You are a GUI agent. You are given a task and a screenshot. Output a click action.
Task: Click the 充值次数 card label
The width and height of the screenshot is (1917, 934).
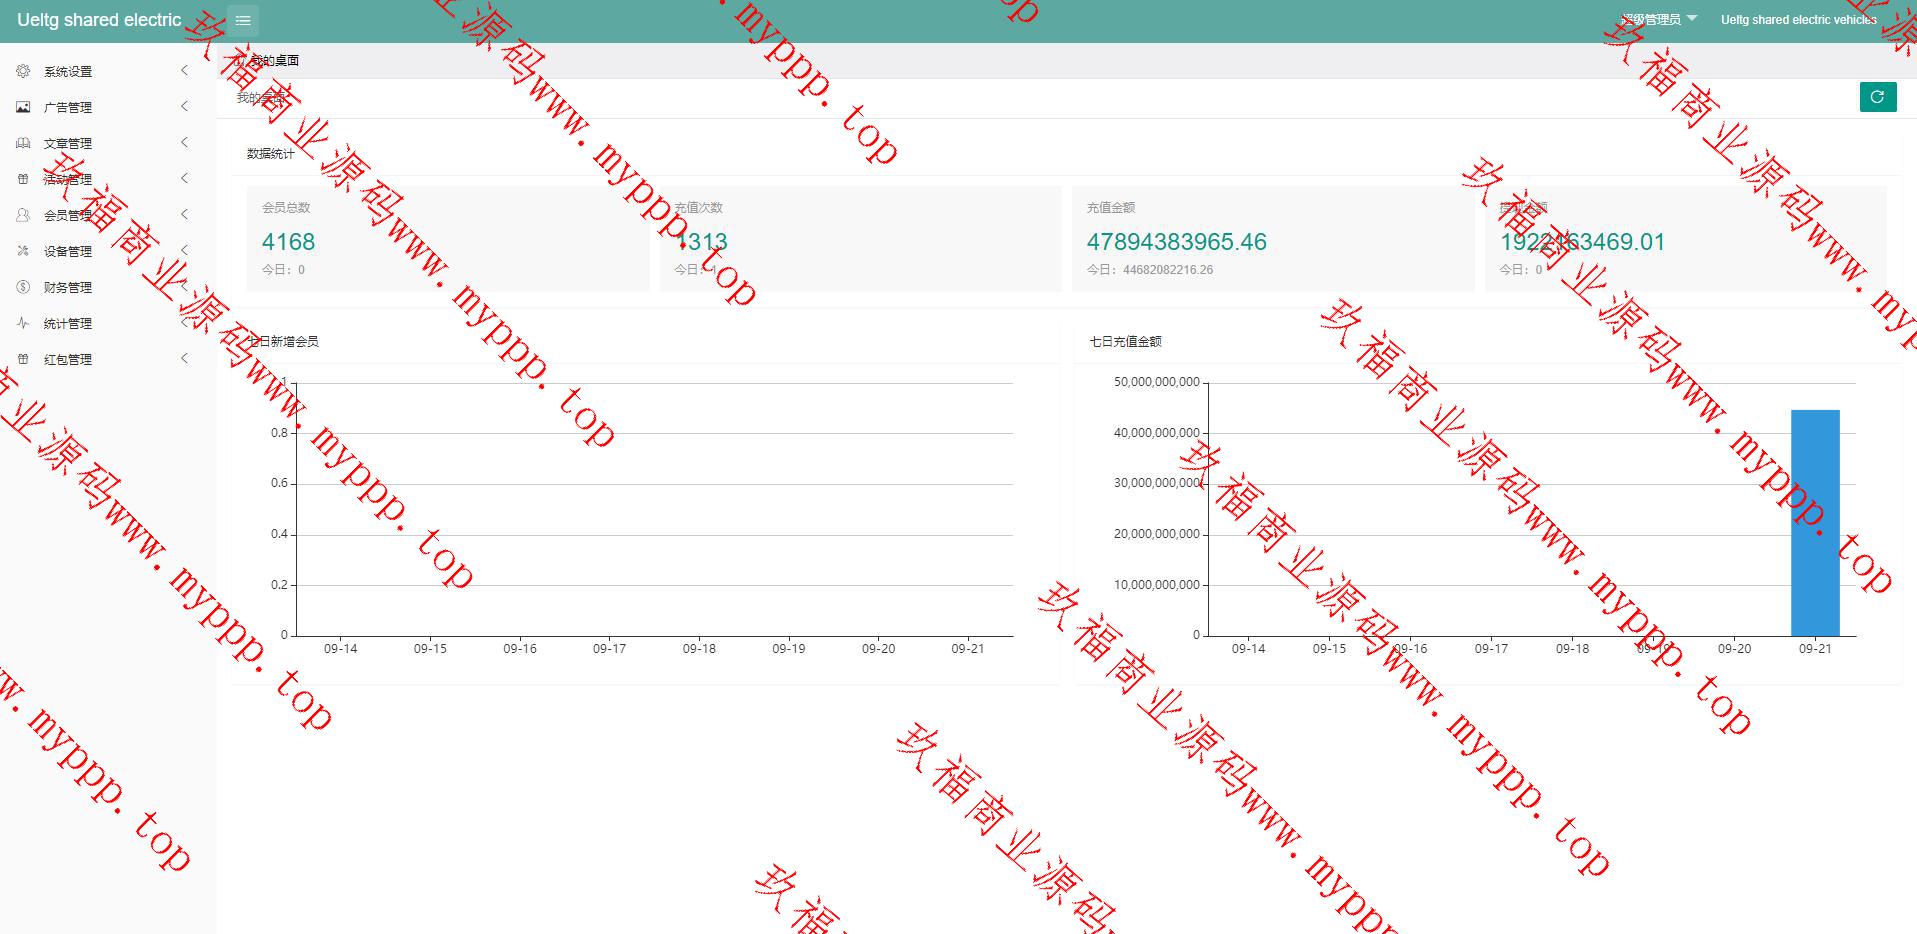[698, 208]
